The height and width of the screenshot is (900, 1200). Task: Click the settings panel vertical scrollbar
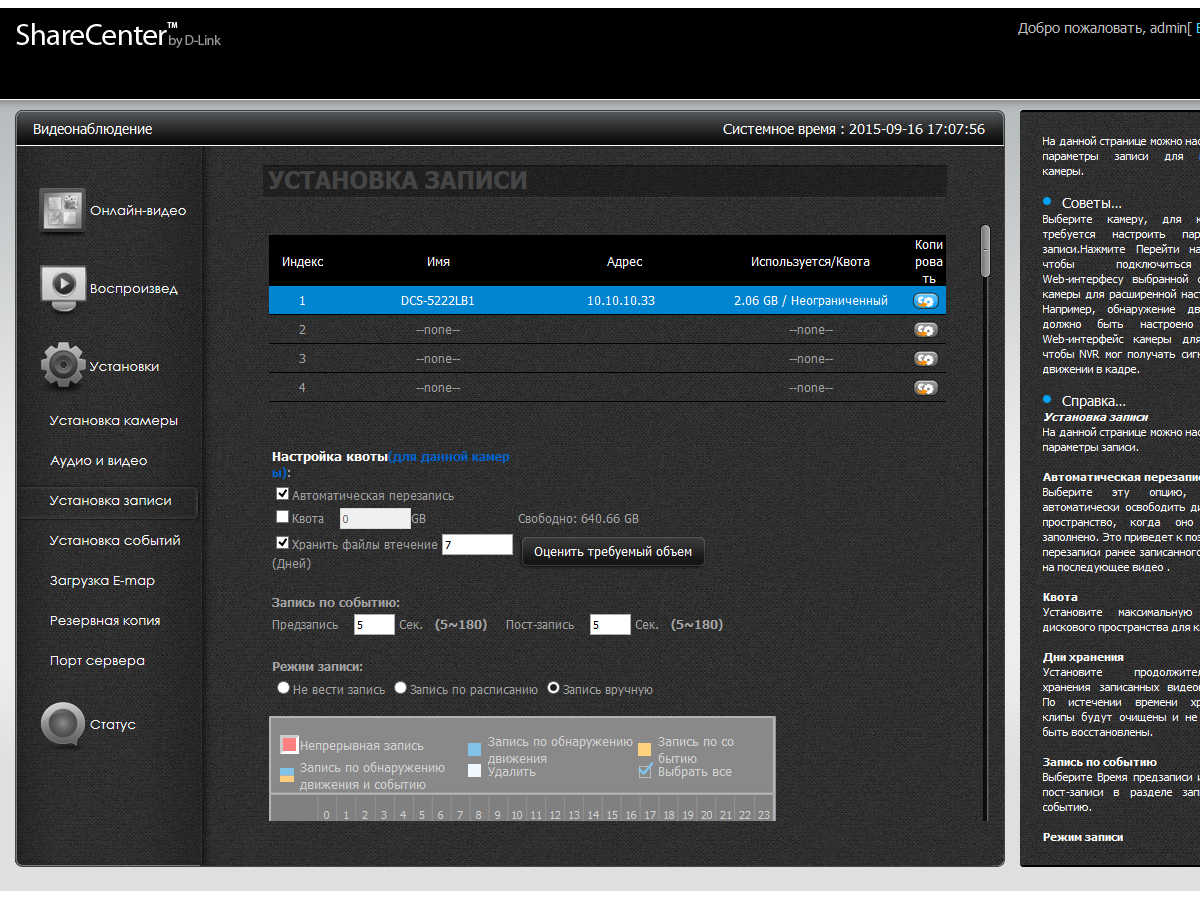click(985, 250)
